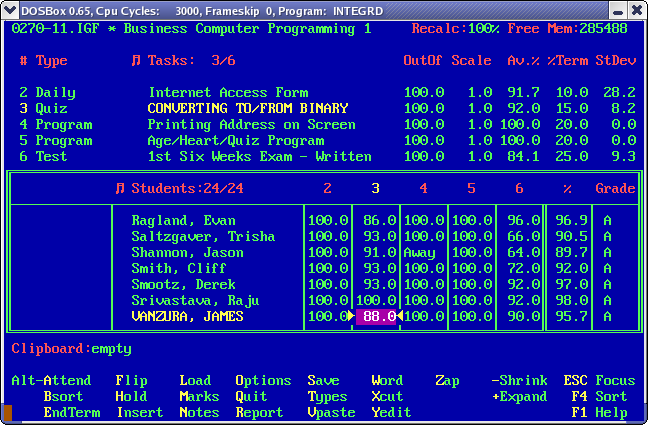This screenshot has height=425, width=648.
Task: Click the 'StDev' column header
Action: tap(615, 61)
